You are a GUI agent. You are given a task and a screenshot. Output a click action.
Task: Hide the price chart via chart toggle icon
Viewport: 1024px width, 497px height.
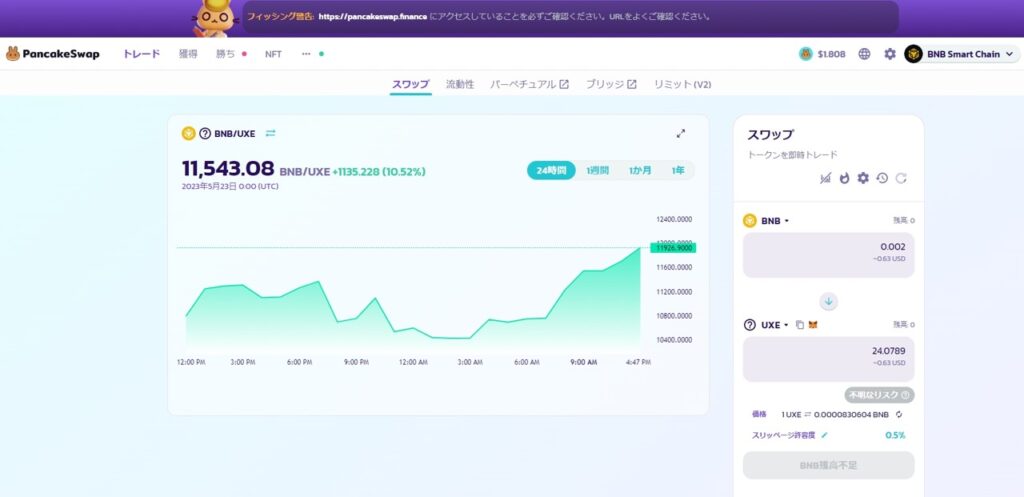825,178
